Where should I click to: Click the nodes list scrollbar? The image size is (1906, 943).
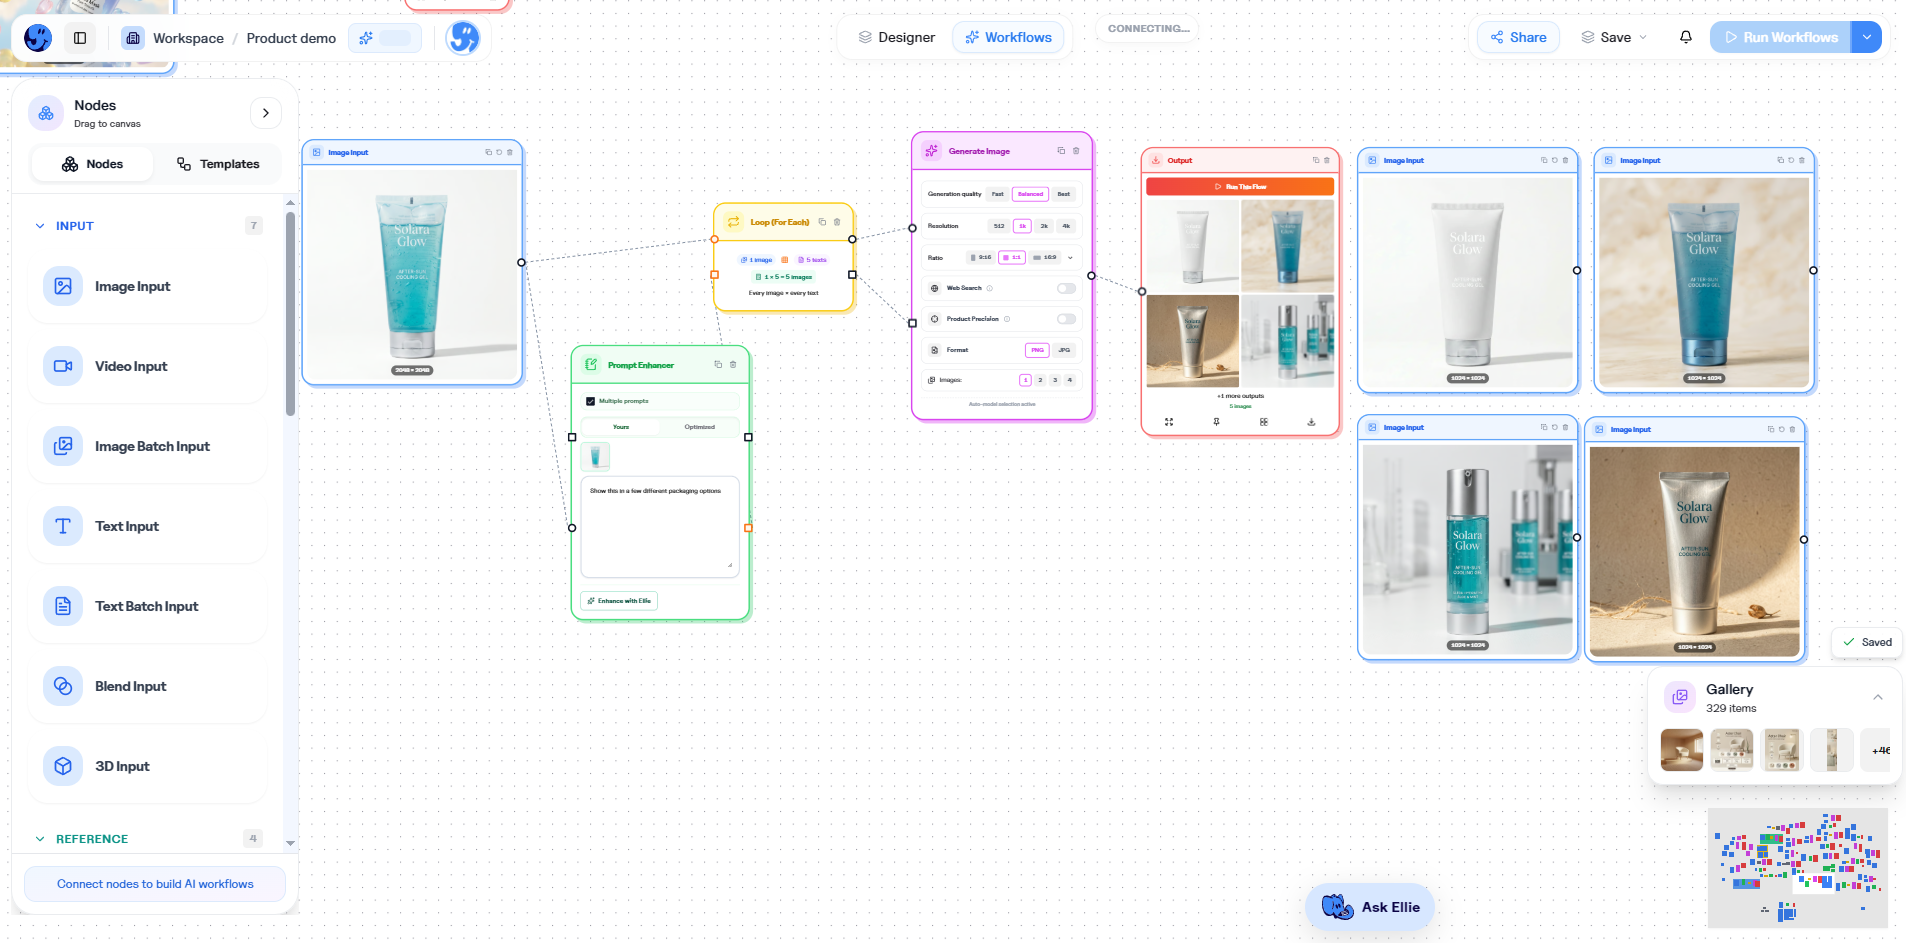click(290, 314)
